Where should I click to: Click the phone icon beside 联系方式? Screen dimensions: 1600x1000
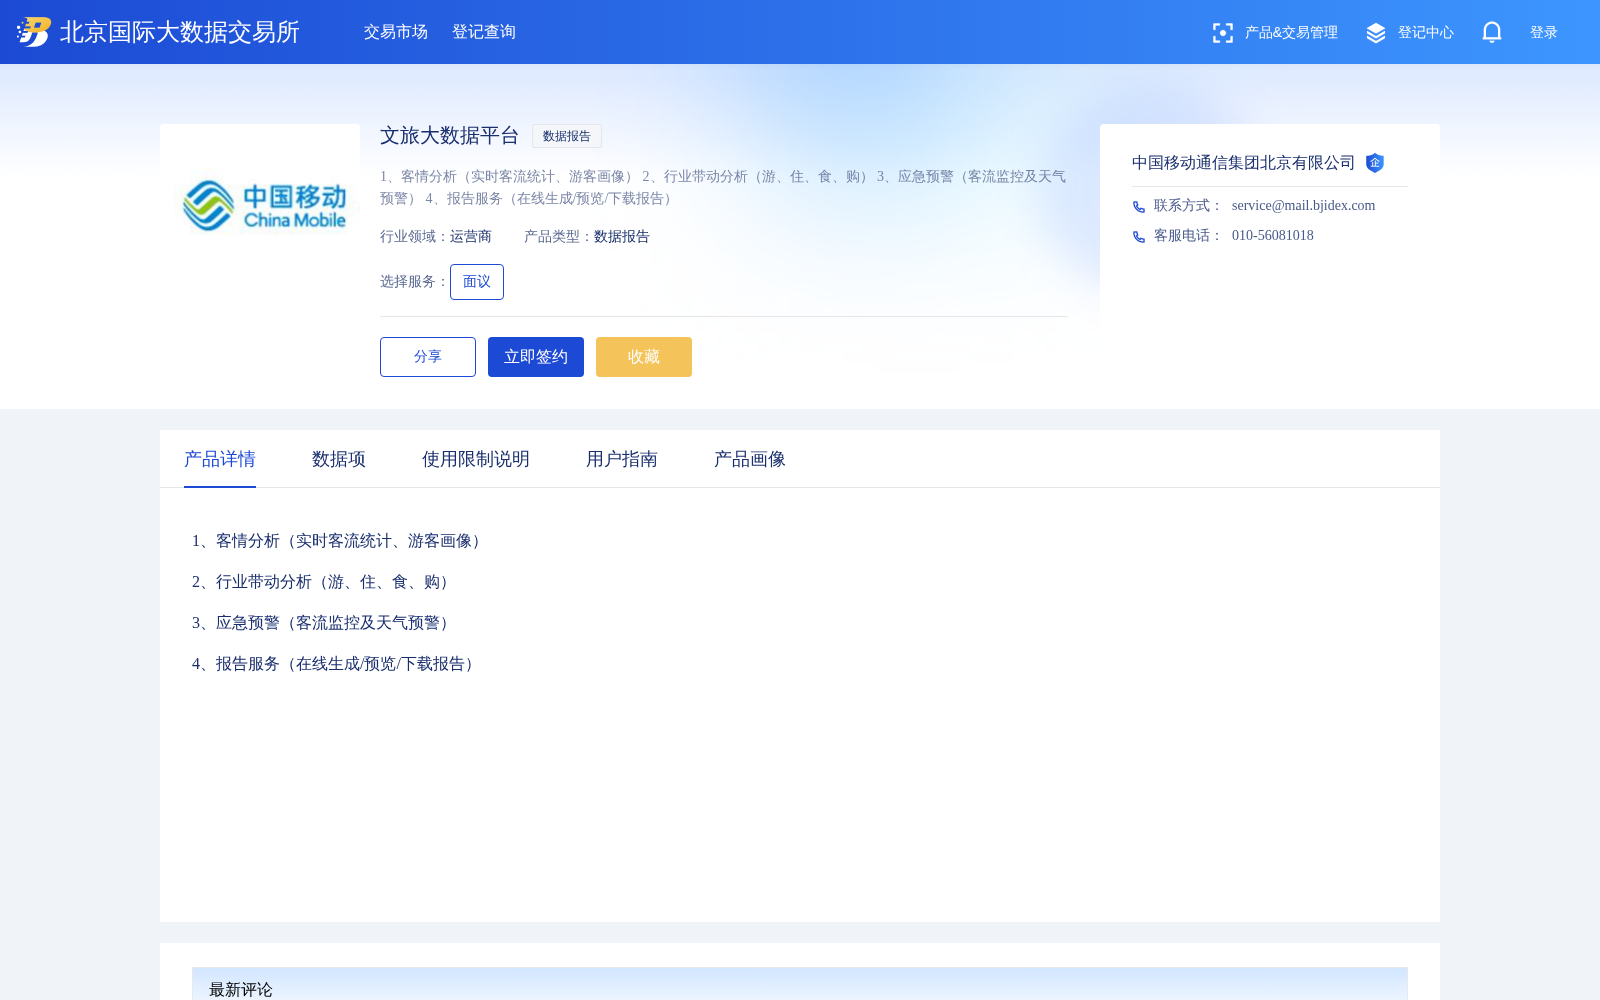tap(1139, 206)
